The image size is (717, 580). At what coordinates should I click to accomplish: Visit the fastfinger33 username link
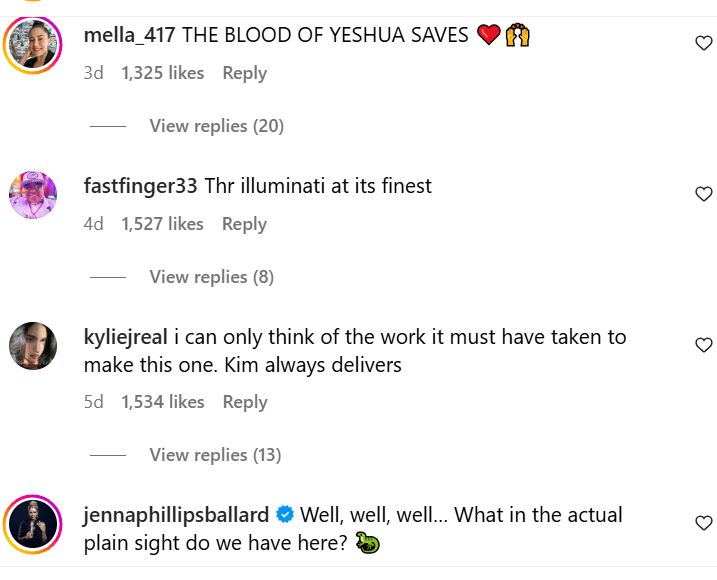coord(140,186)
